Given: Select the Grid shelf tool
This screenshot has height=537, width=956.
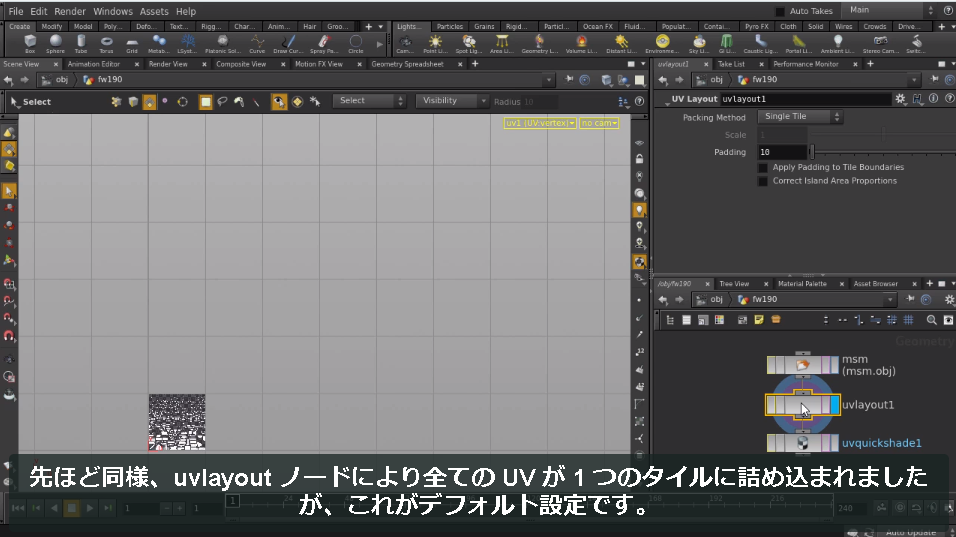Looking at the screenshot, I should coord(132,43).
